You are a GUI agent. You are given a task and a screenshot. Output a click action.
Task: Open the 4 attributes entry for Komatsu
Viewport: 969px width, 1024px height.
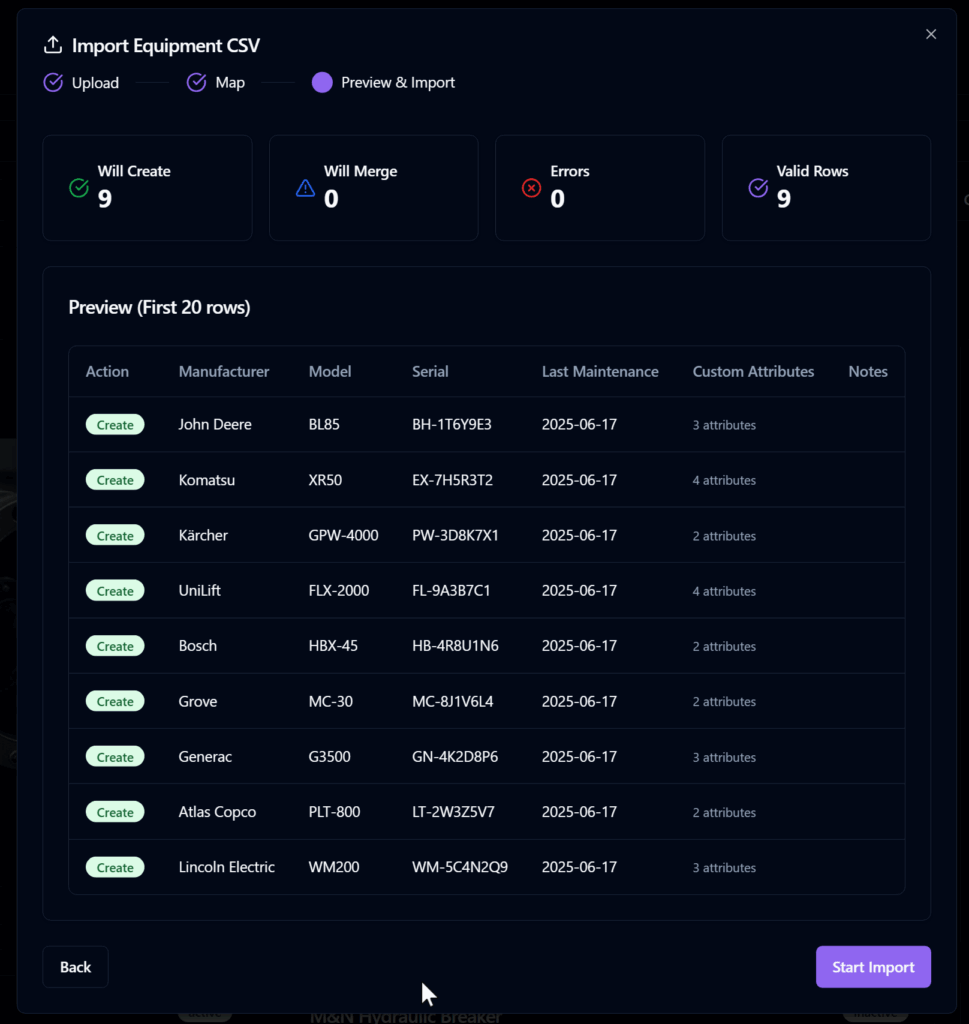tap(724, 481)
